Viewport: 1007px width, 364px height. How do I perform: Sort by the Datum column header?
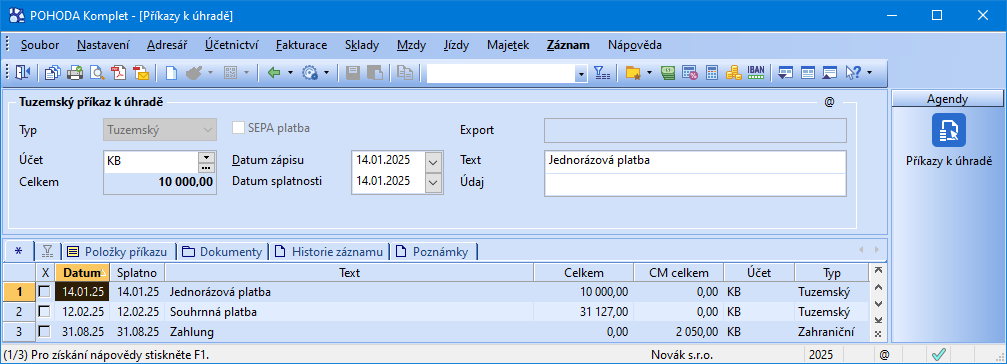pos(83,272)
